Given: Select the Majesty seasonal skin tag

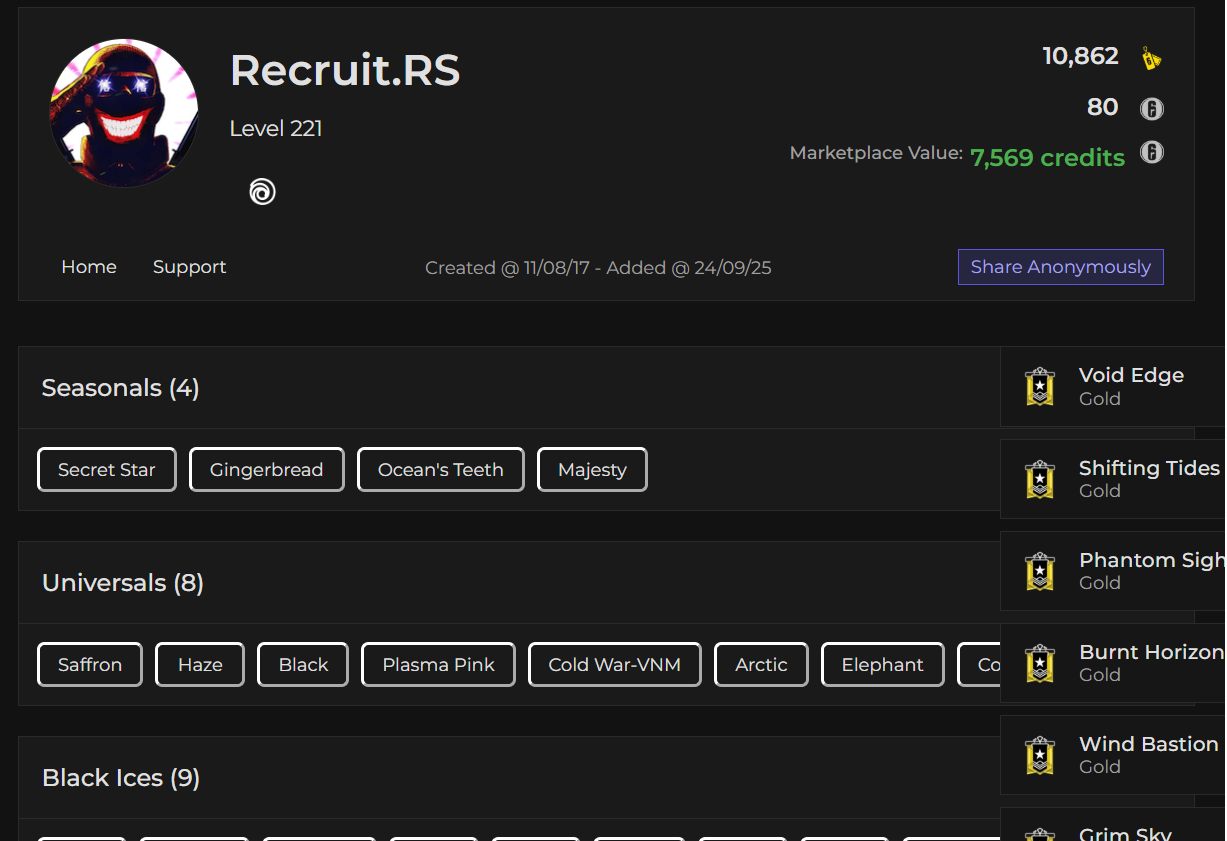Looking at the screenshot, I should [x=592, y=470].
